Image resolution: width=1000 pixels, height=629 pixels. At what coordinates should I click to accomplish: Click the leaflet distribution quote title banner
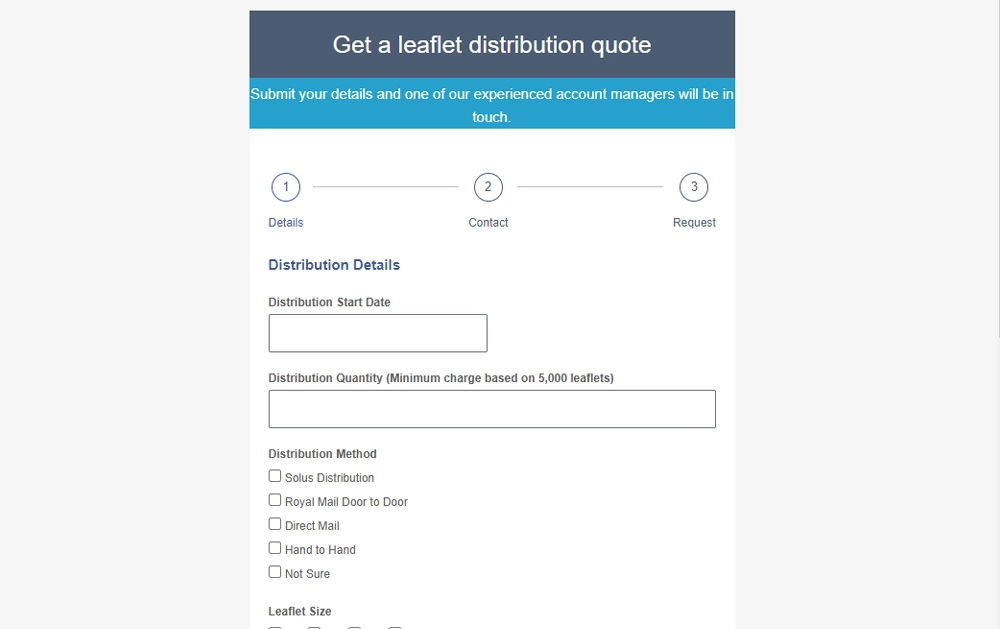491,45
